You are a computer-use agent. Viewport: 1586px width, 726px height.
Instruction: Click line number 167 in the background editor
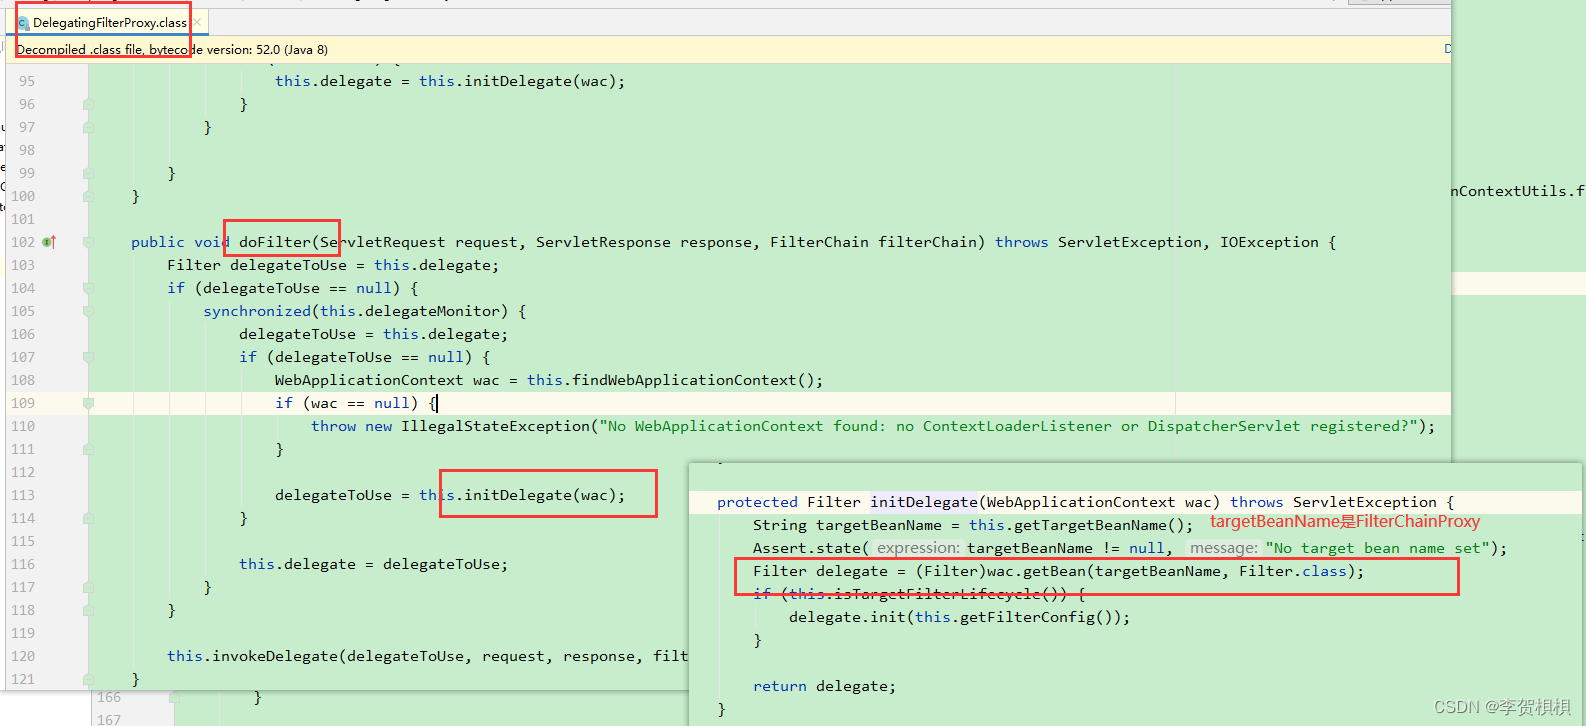(109, 719)
